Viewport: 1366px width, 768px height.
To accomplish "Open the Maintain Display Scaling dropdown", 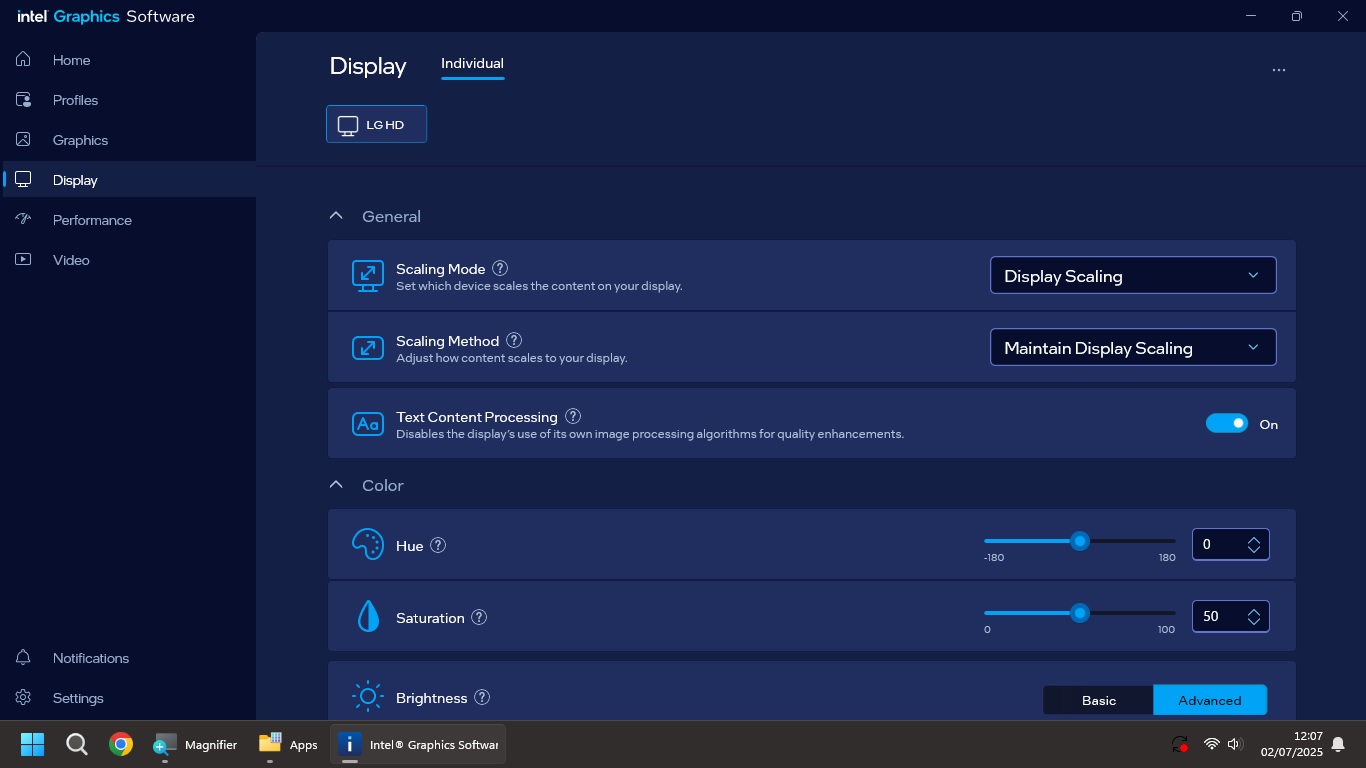I will pos(1132,348).
